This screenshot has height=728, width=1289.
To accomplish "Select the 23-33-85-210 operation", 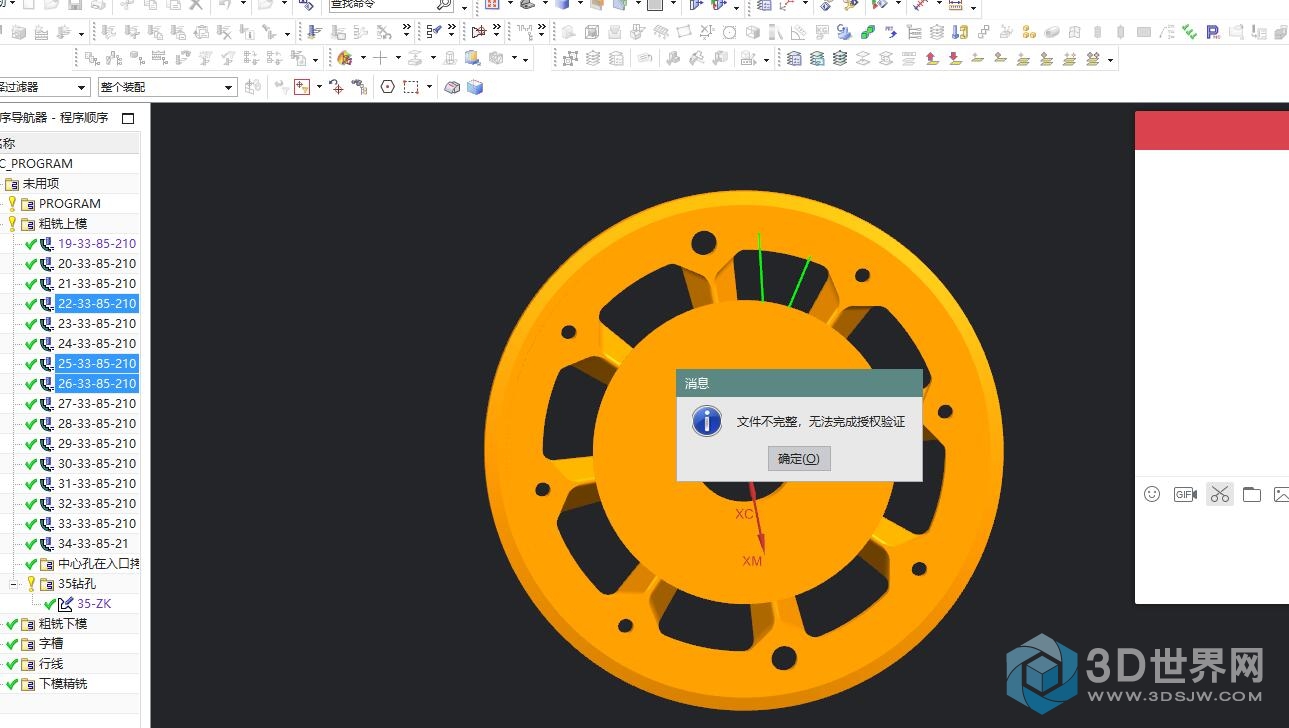I will point(97,324).
